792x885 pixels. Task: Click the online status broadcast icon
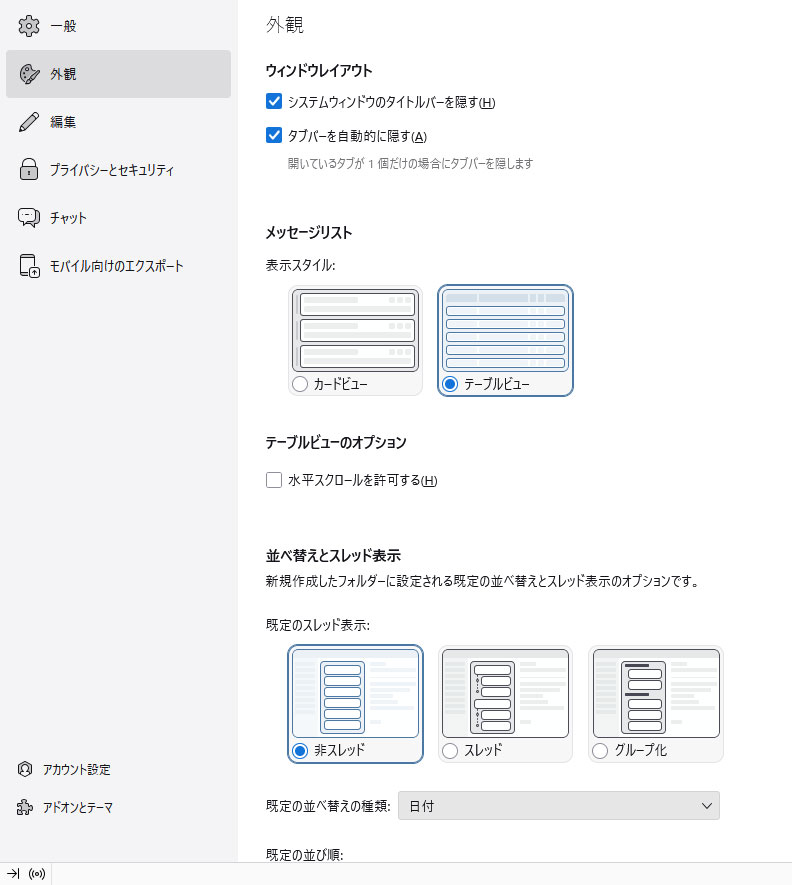pyautogui.click(x=37, y=874)
